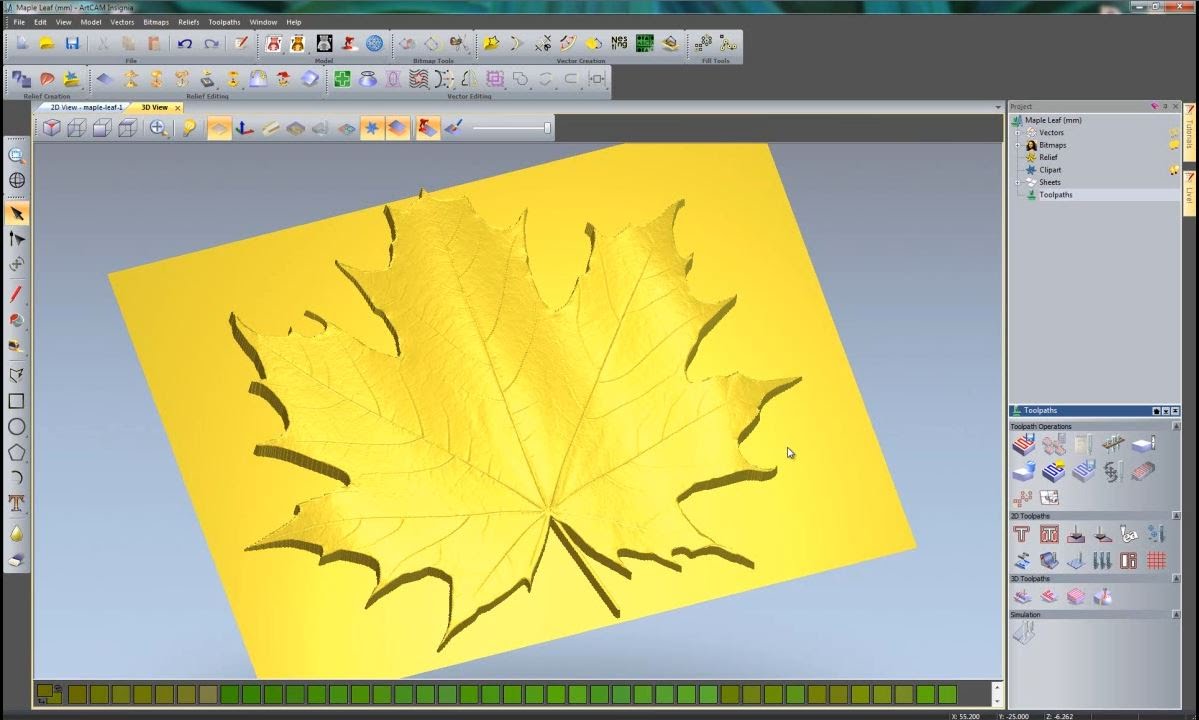Viewport: 1199px width, 720px height.
Task: Open the Nesting tool icon
Action: point(619,44)
